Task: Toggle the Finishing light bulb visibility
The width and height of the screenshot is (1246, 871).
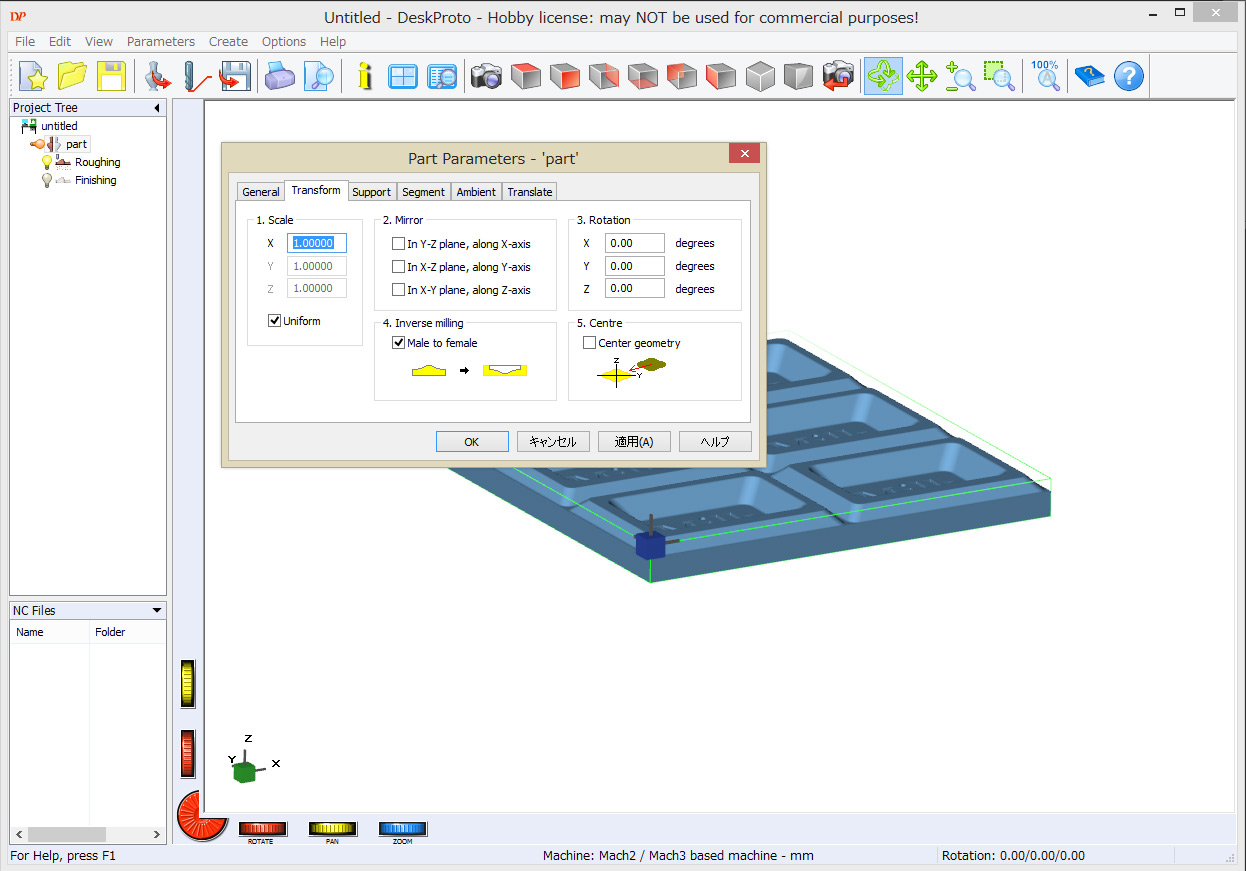Action: click(46, 180)
